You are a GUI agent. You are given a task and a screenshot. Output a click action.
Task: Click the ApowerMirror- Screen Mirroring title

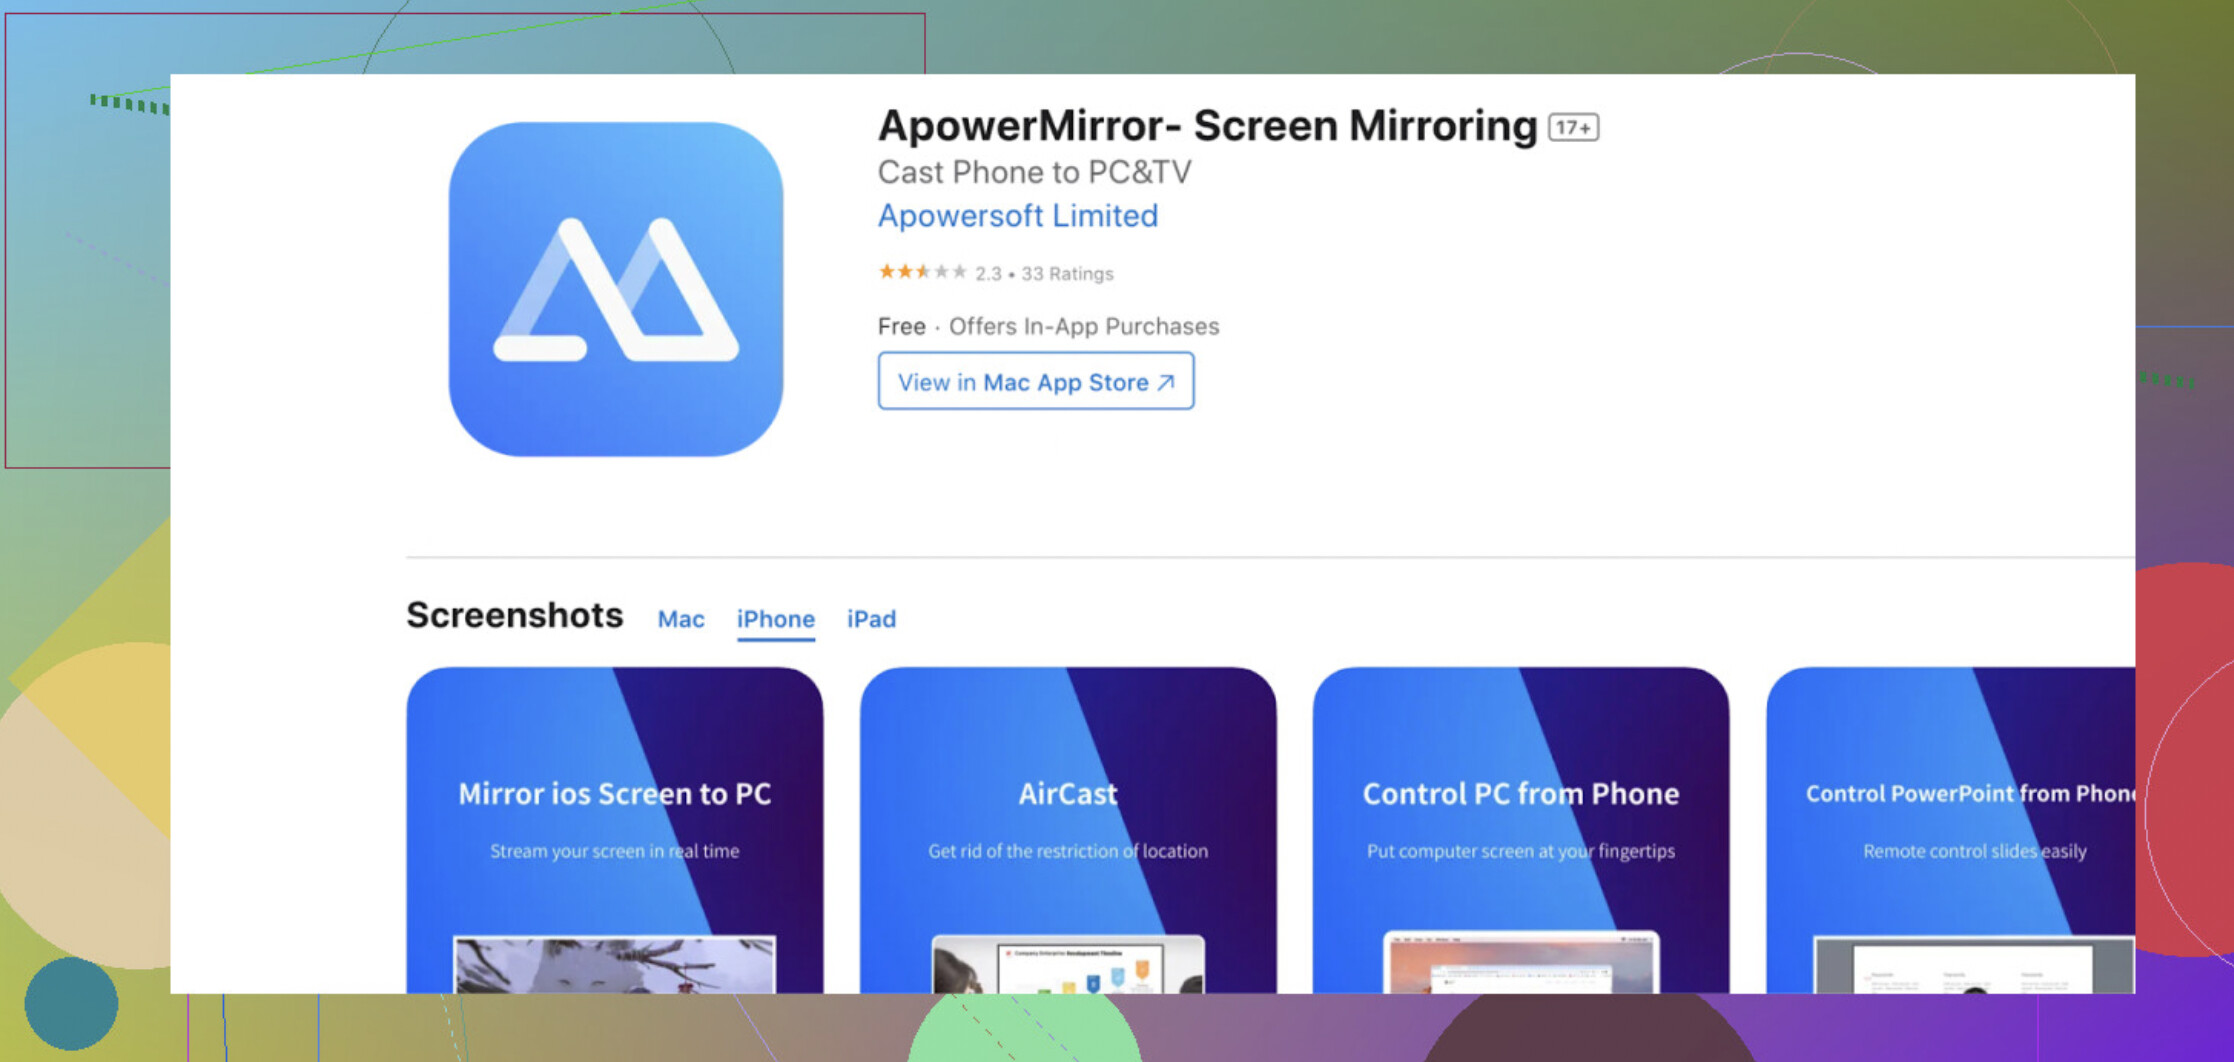[x=1207, y=126]
